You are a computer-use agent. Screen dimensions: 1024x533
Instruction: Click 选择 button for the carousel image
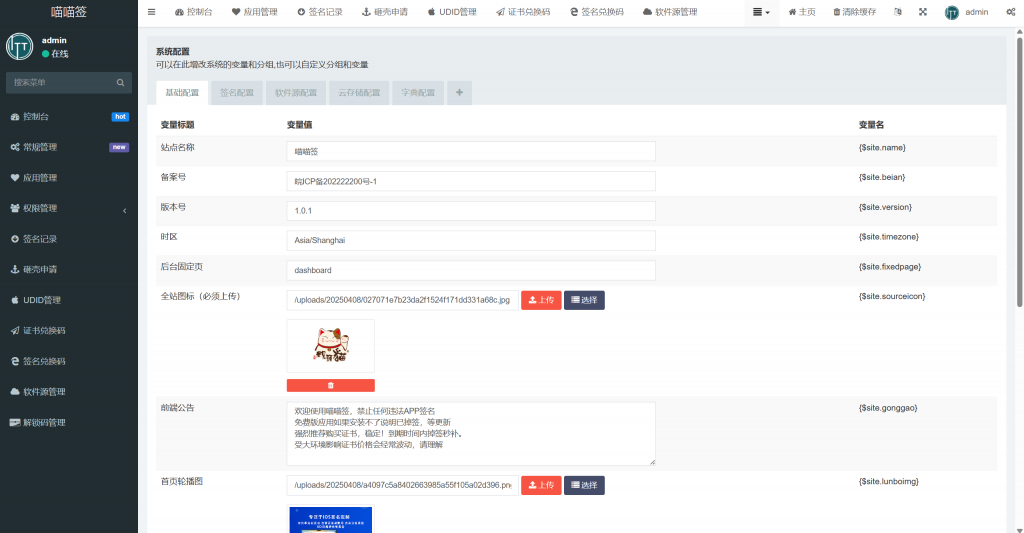584,485
